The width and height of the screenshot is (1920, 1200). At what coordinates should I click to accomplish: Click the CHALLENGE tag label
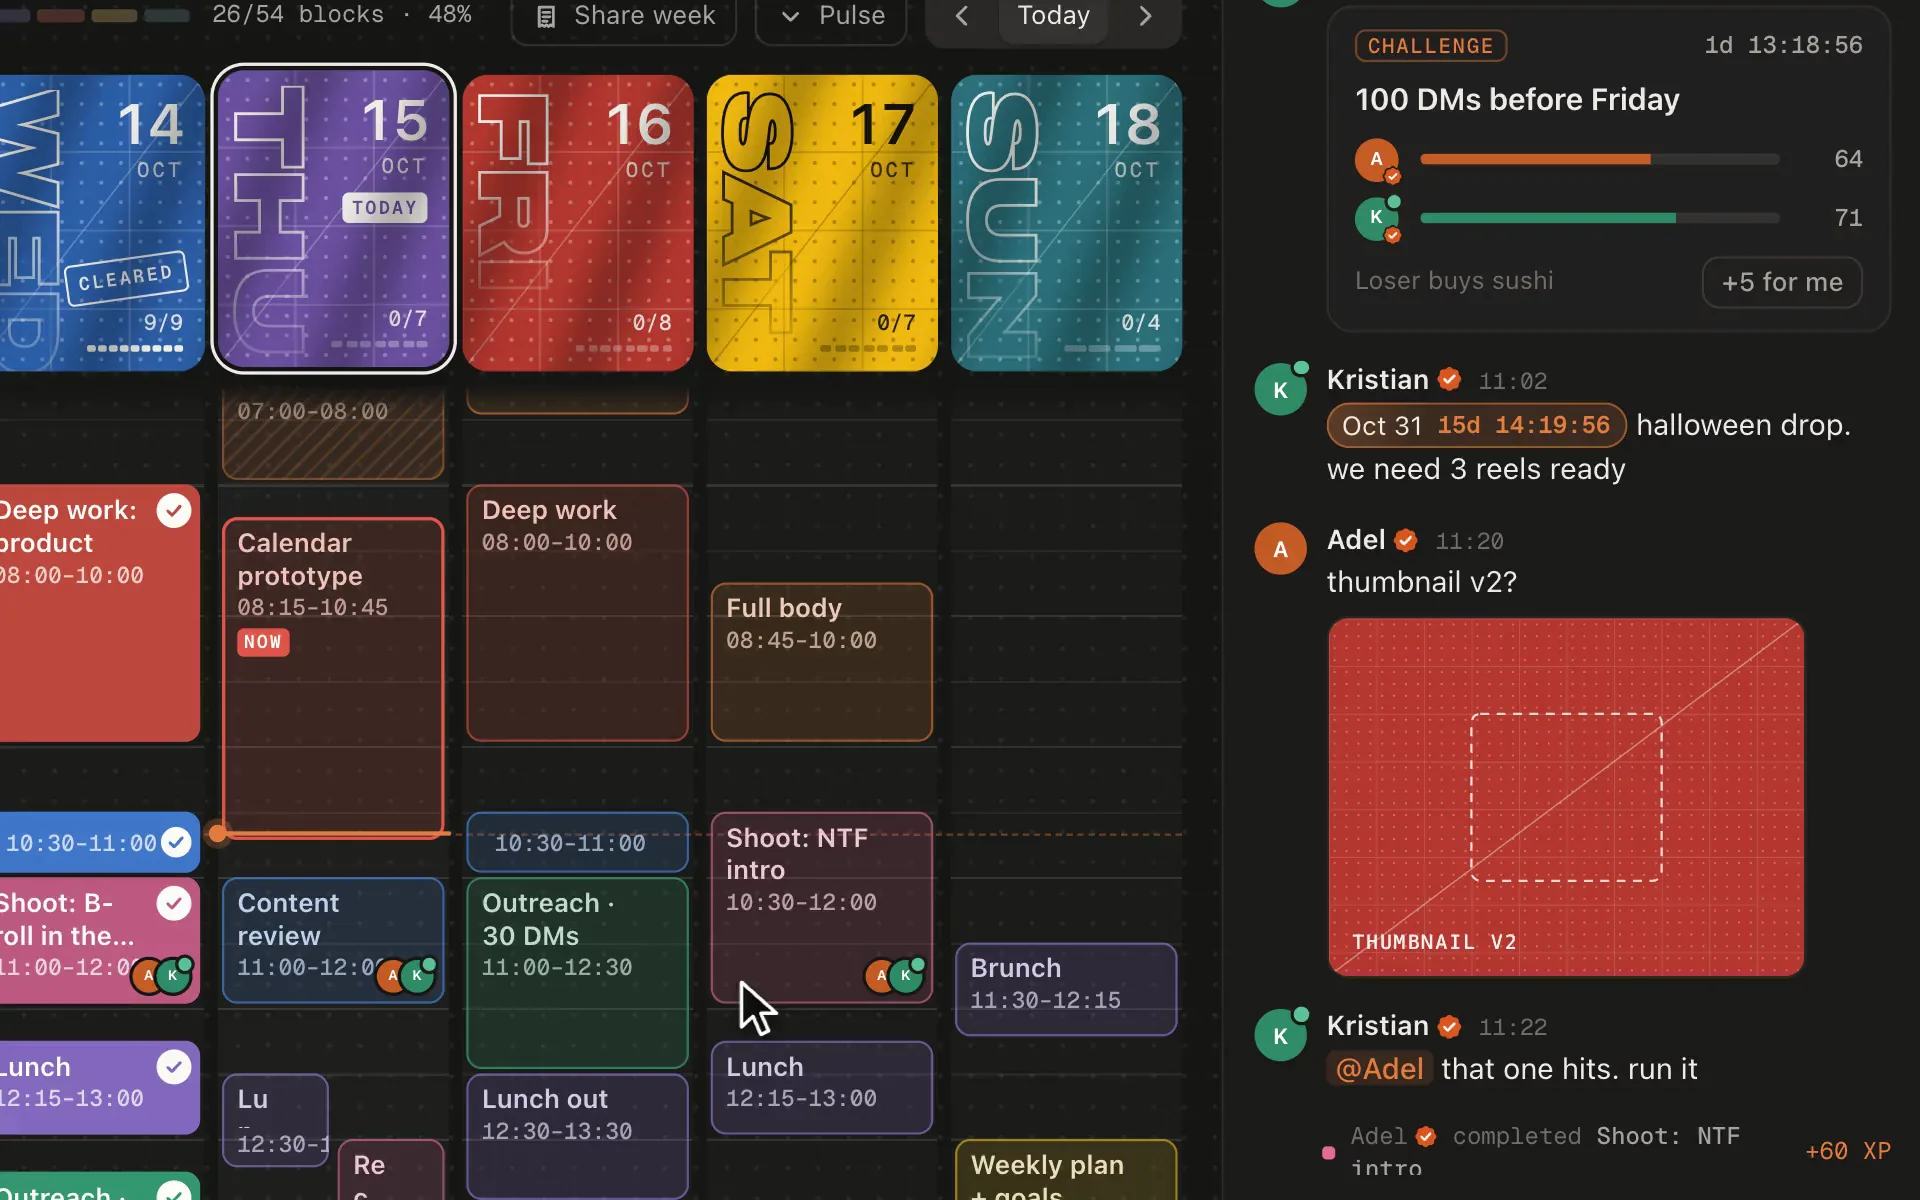[1430, 46]
